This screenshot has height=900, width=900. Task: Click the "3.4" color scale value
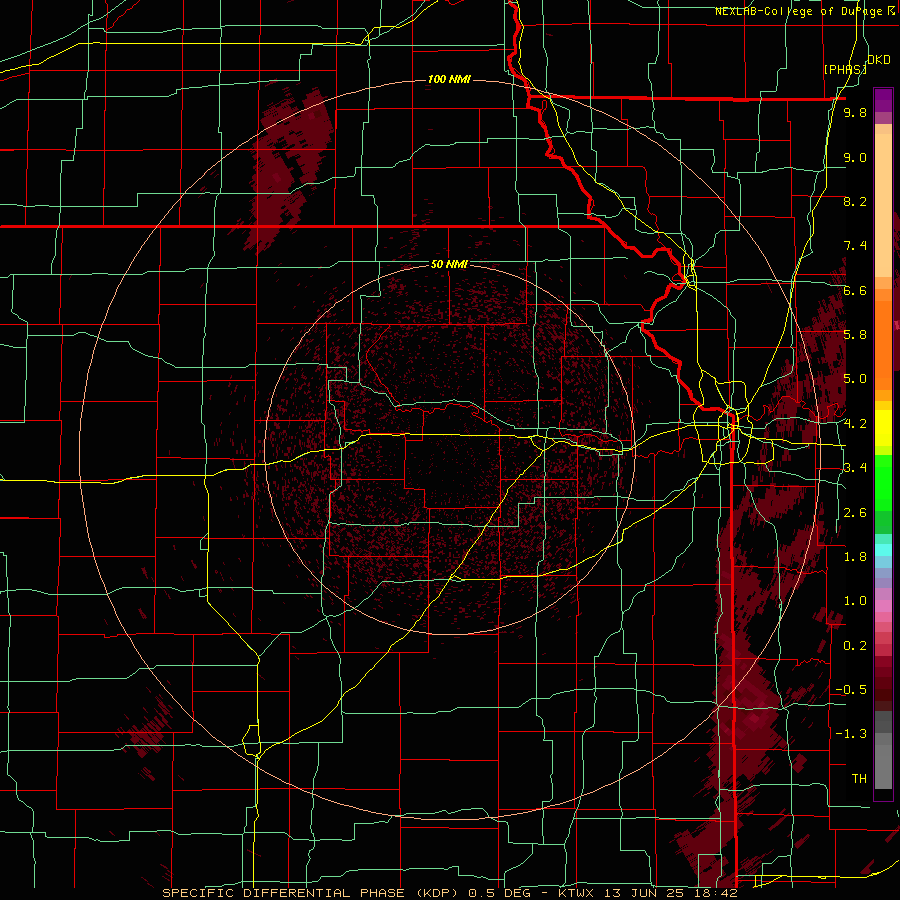855,468
